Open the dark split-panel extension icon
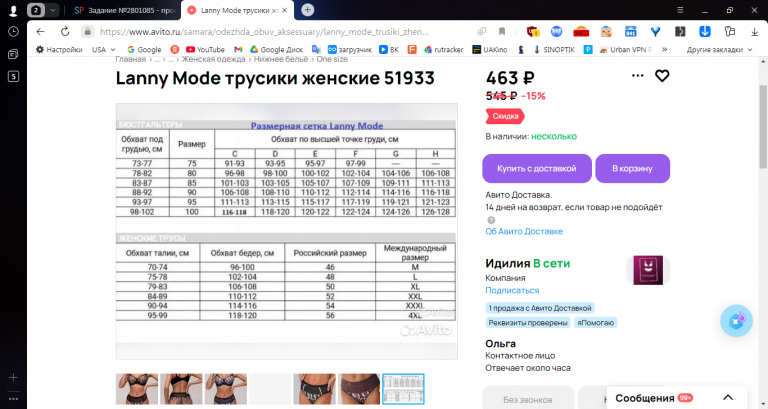 point(680,32)
